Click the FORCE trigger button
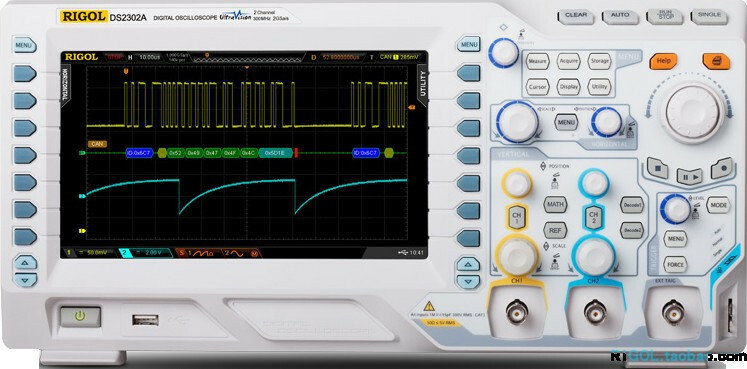This screenshot has width=747, height=369. pyautogui.click(x=675, y=265)
